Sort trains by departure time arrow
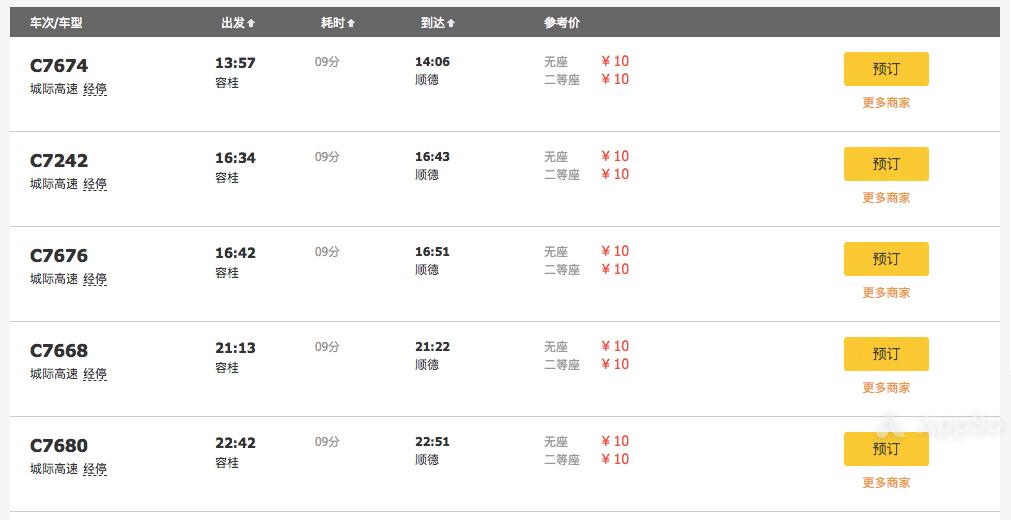 (x=251, y=23)
